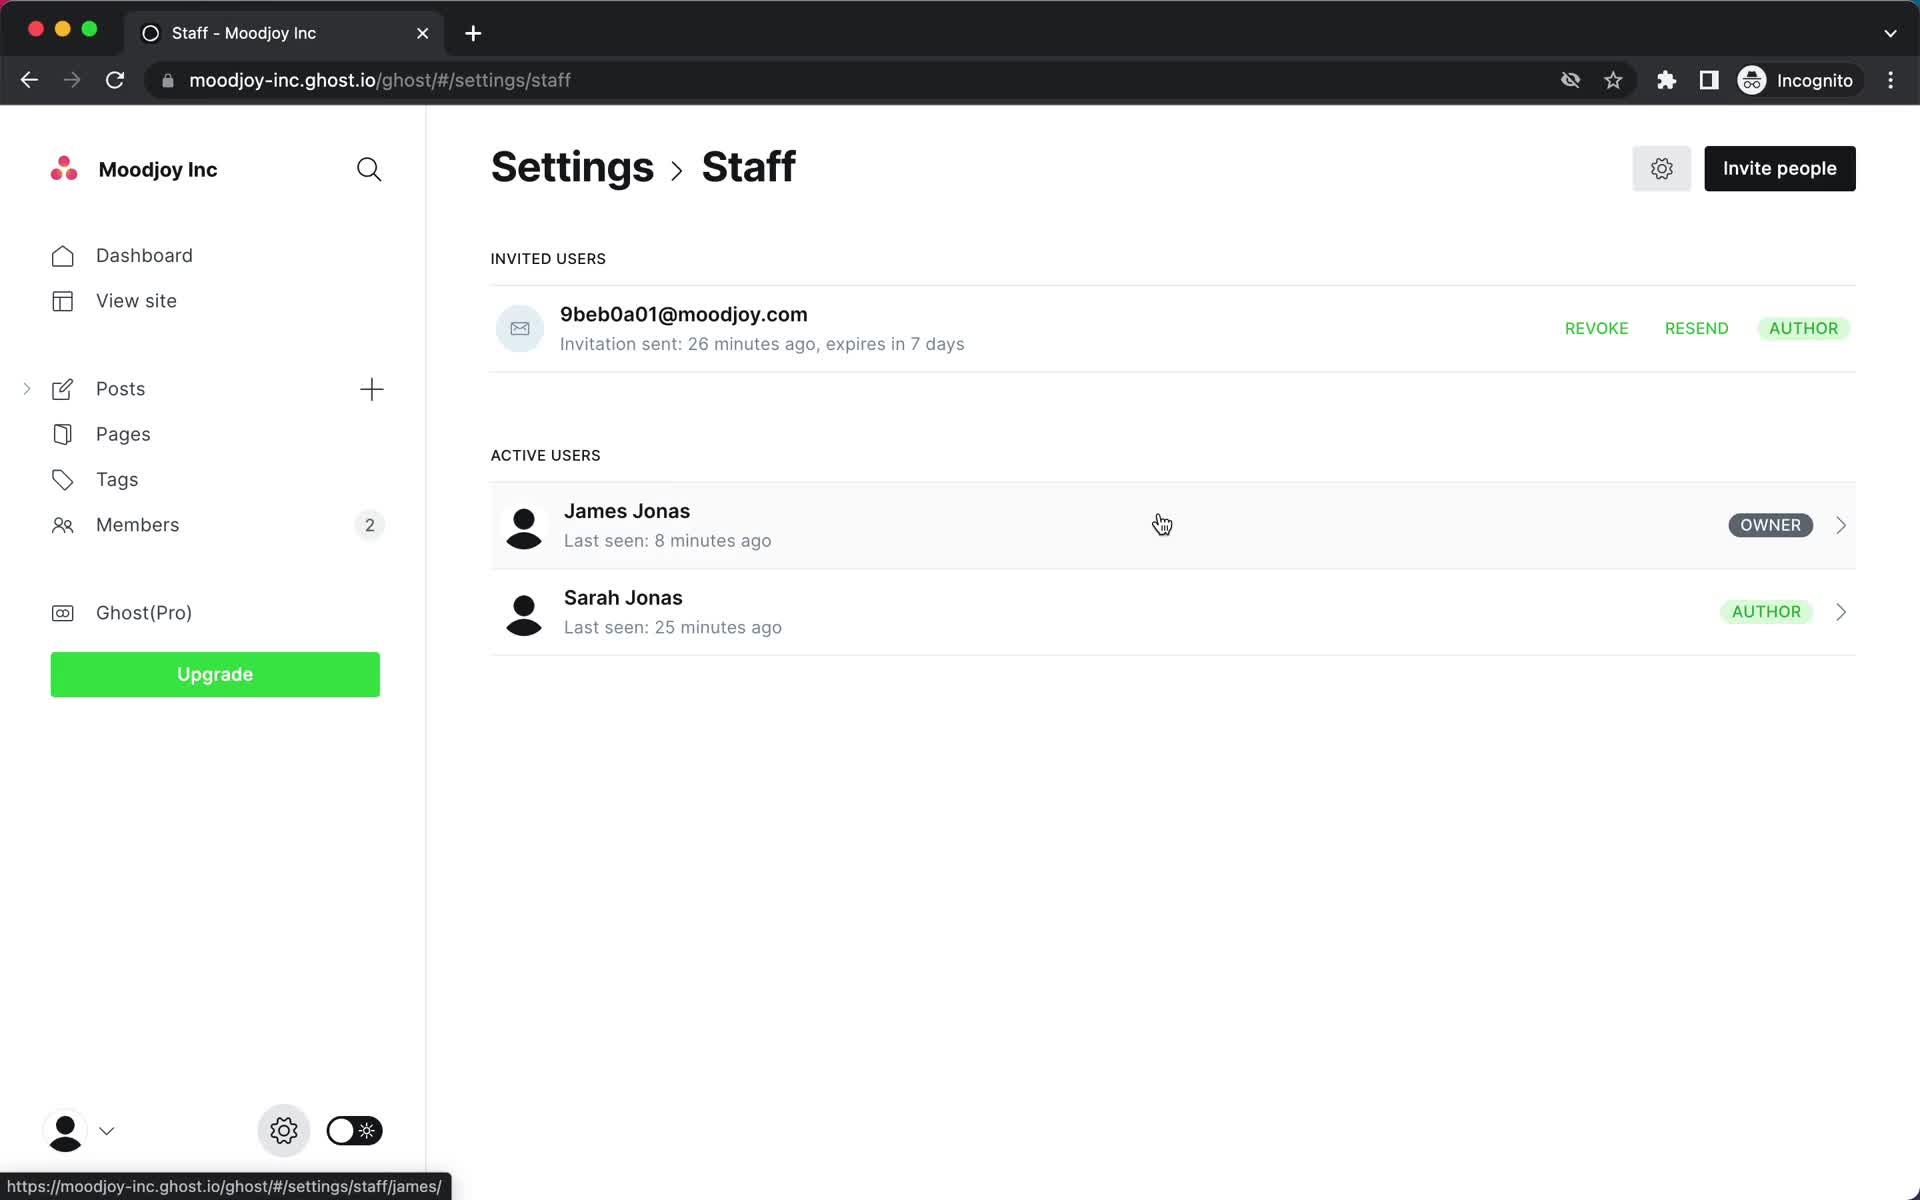This screenshot has width=1920, height=1200.
Task: Click the green Upgrade button
Action: 215,675
